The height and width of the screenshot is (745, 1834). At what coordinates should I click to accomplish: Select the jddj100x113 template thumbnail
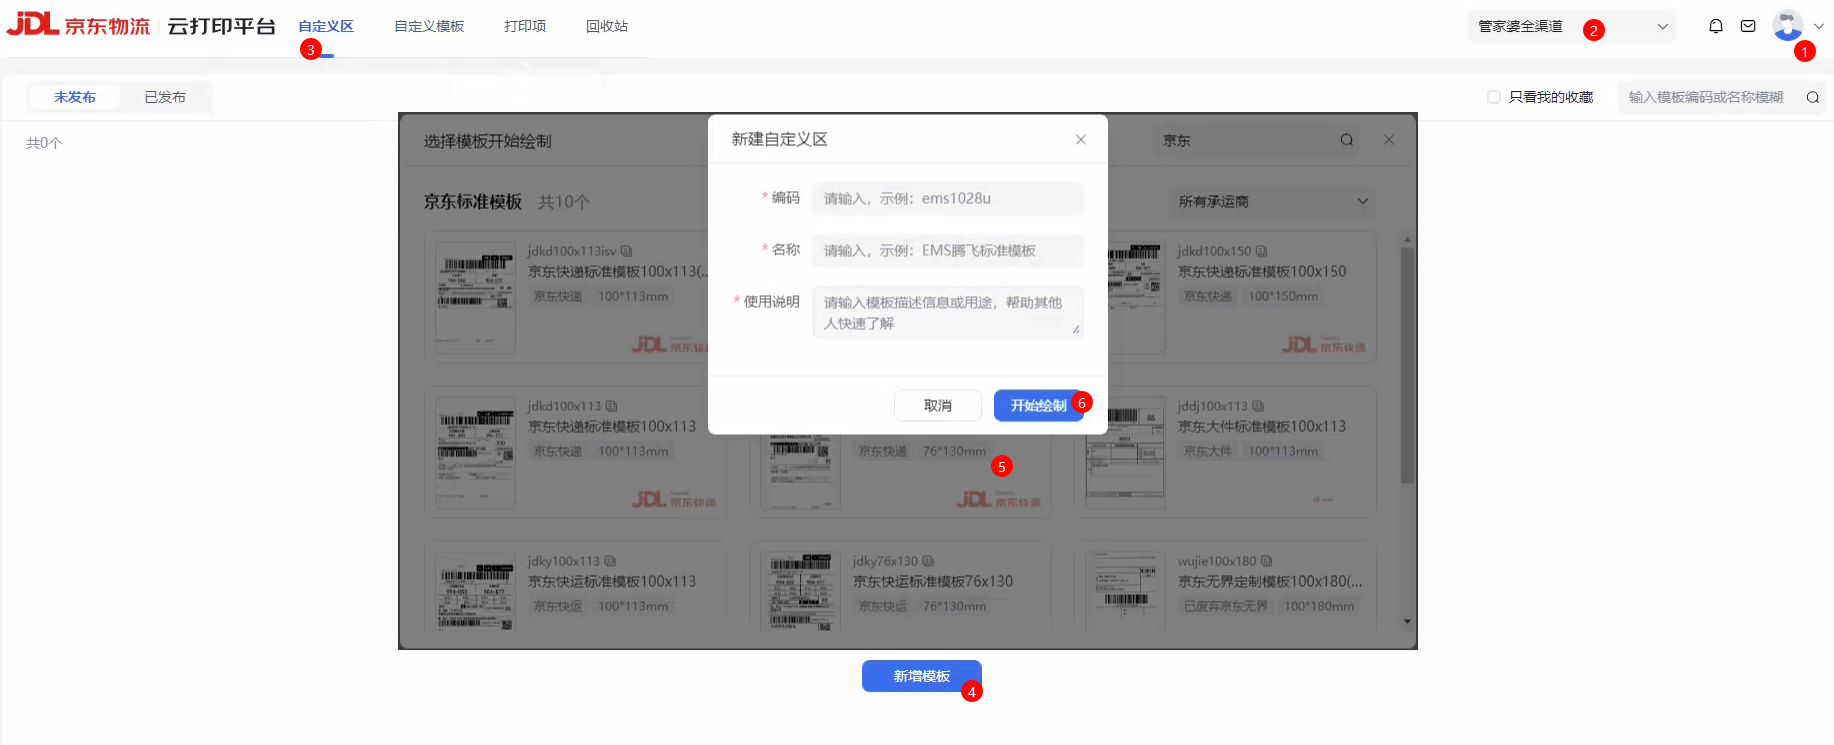pyautogui.click(x=1126, y=452)
